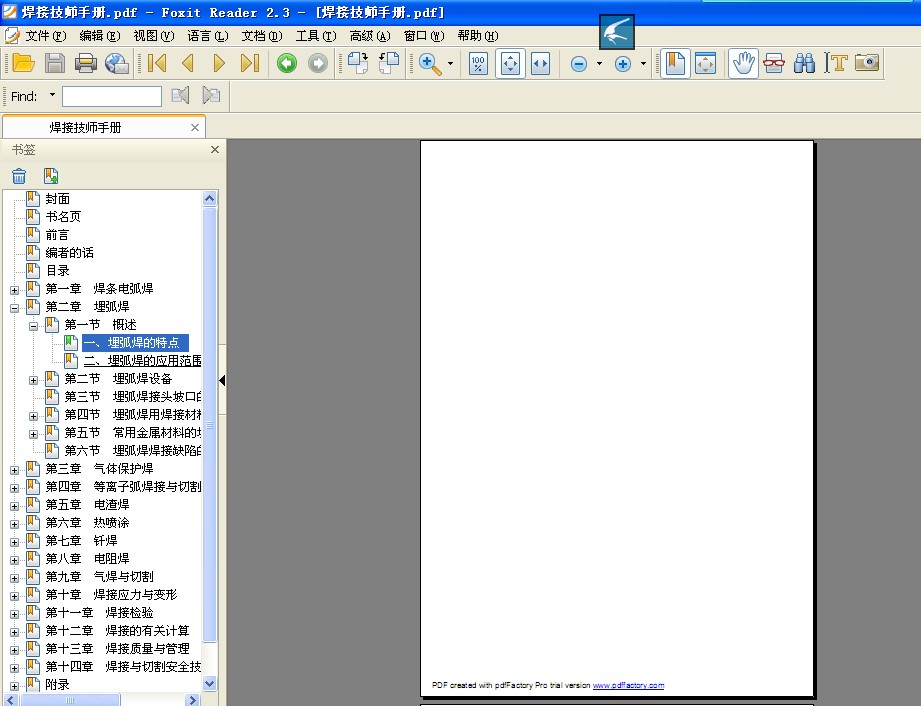This screenshot has width=921, height=706.
Task: Close the 书签 bookmarks panel
Action: click(x=215, y=150)
